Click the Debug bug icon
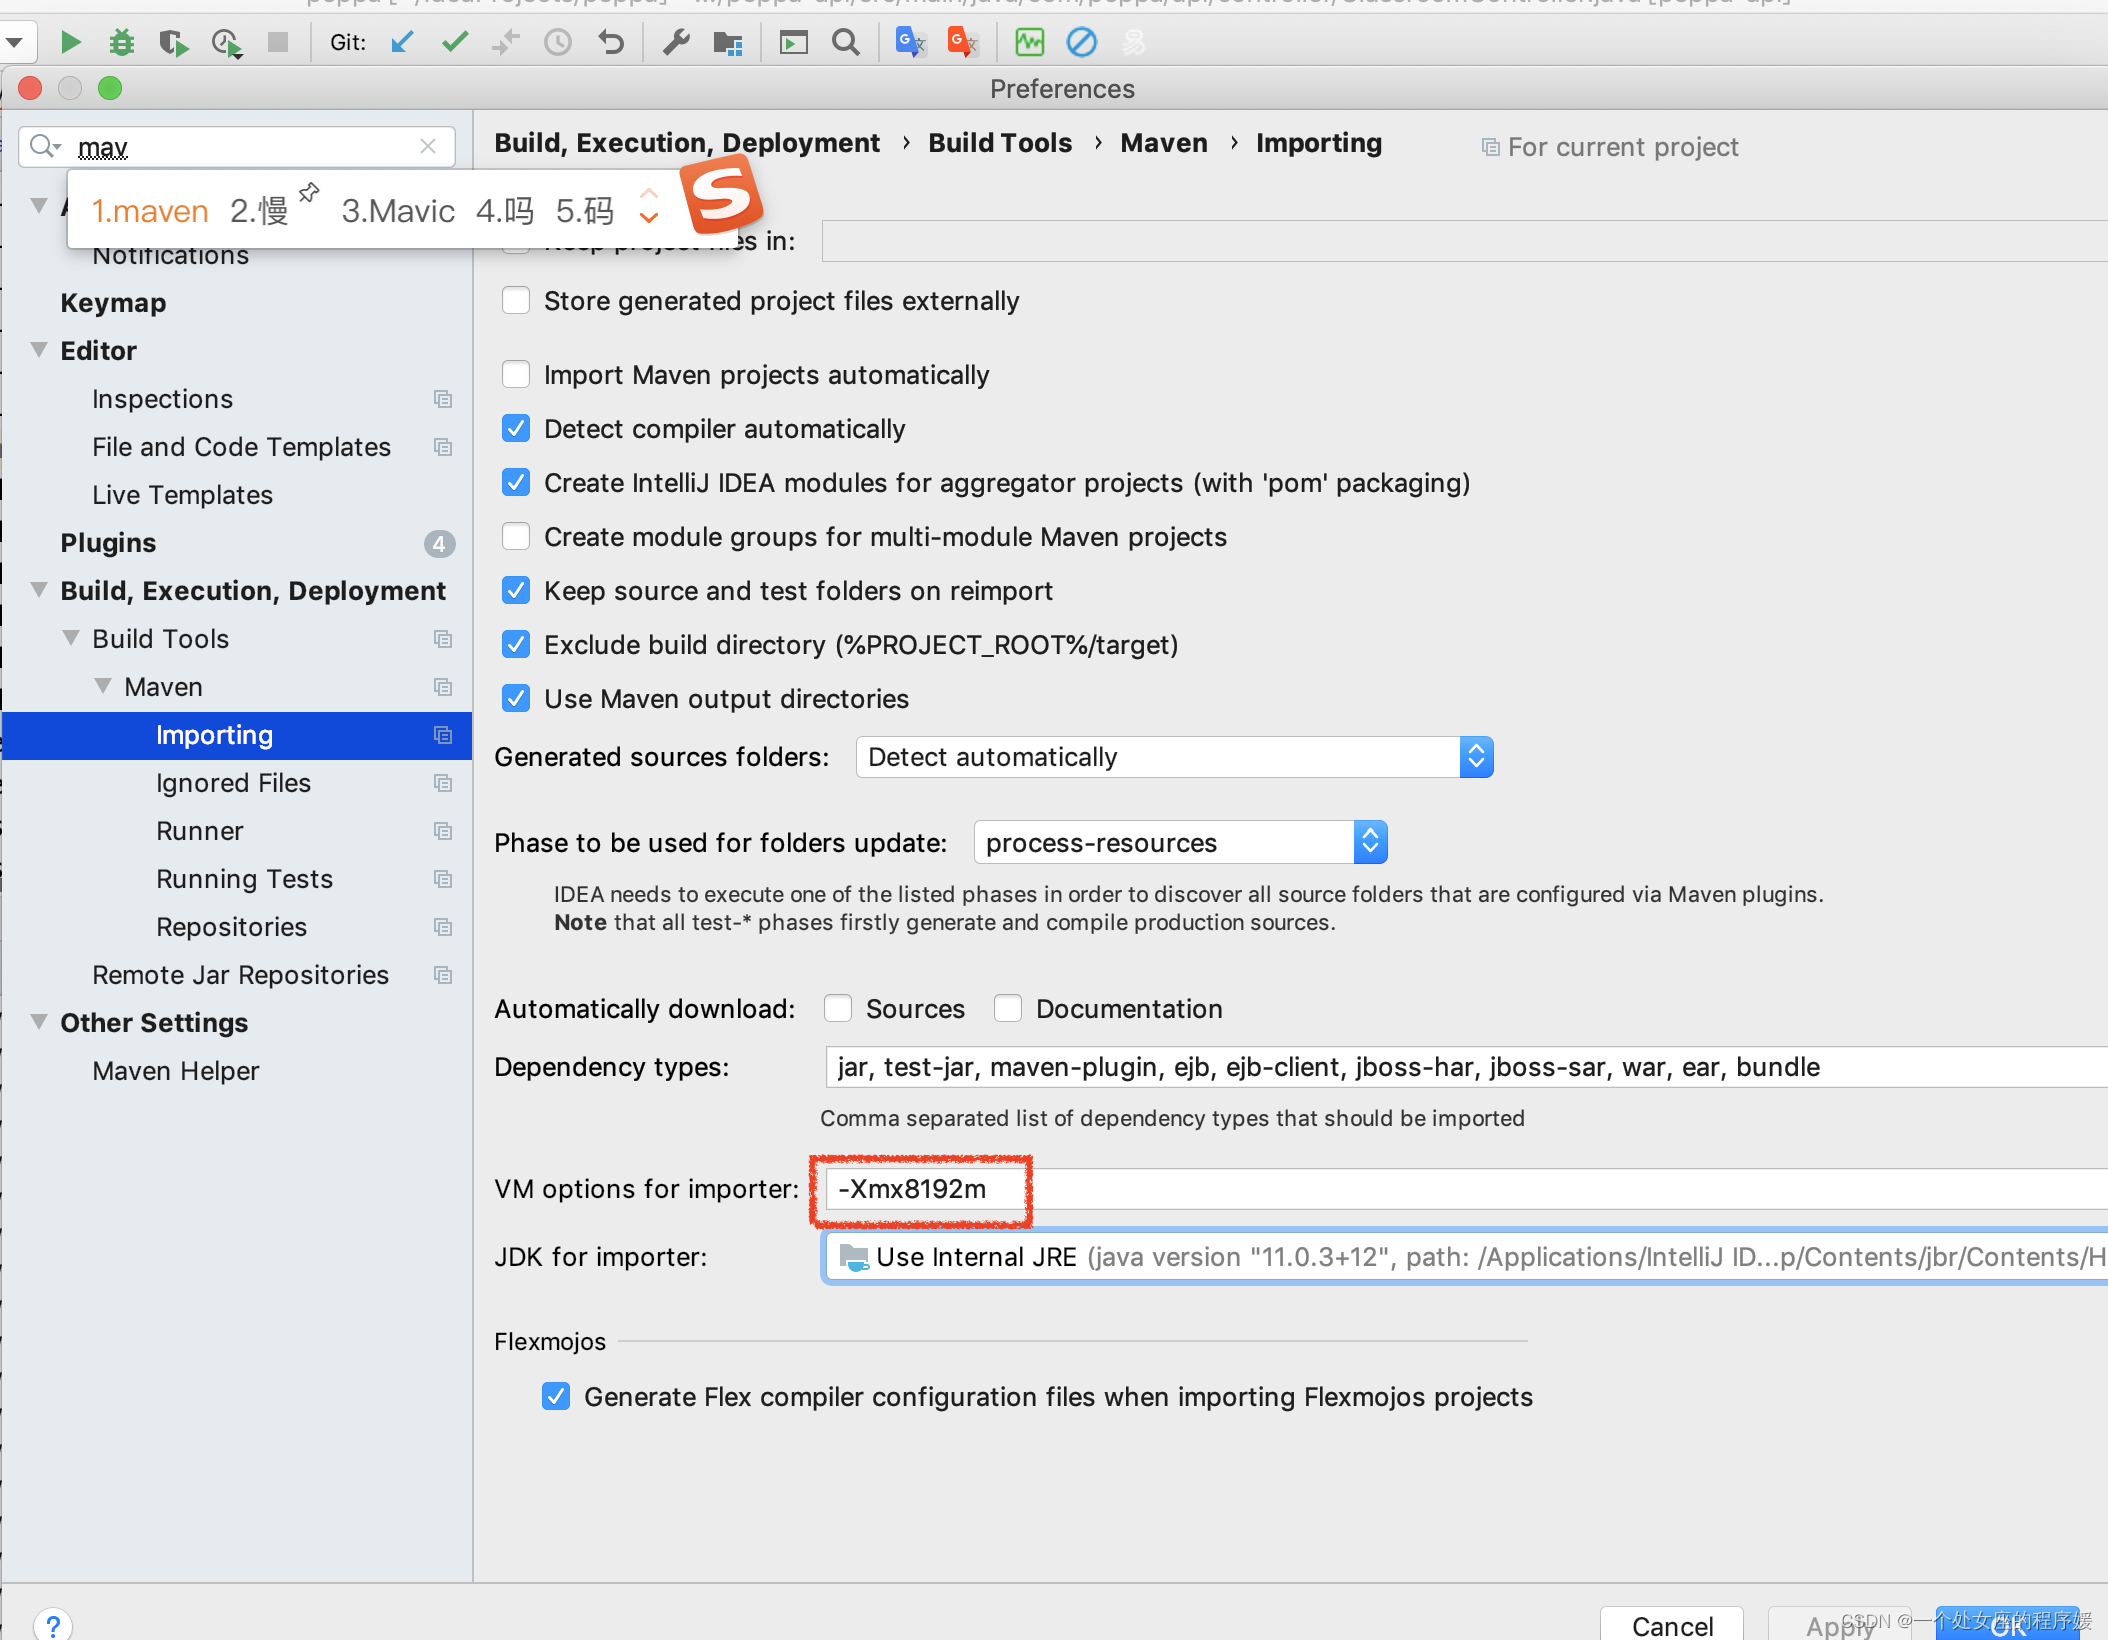2108x1640 pixels. (122, 42)
